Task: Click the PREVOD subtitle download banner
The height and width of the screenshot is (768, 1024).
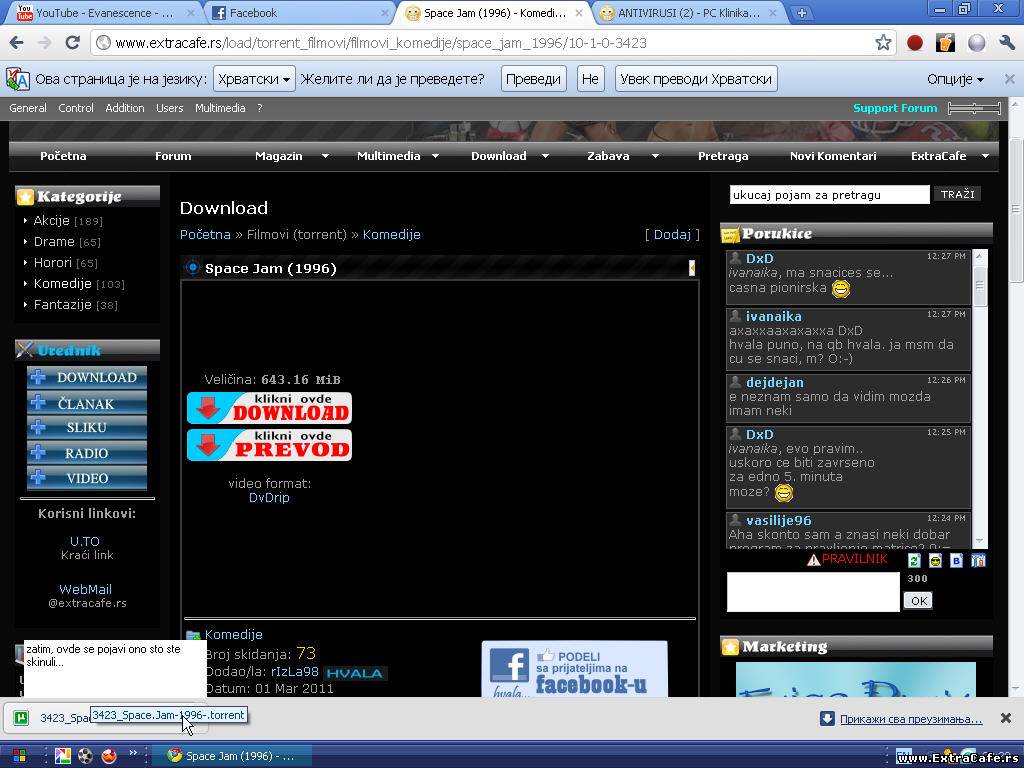Action: click(x=269, y=445)
